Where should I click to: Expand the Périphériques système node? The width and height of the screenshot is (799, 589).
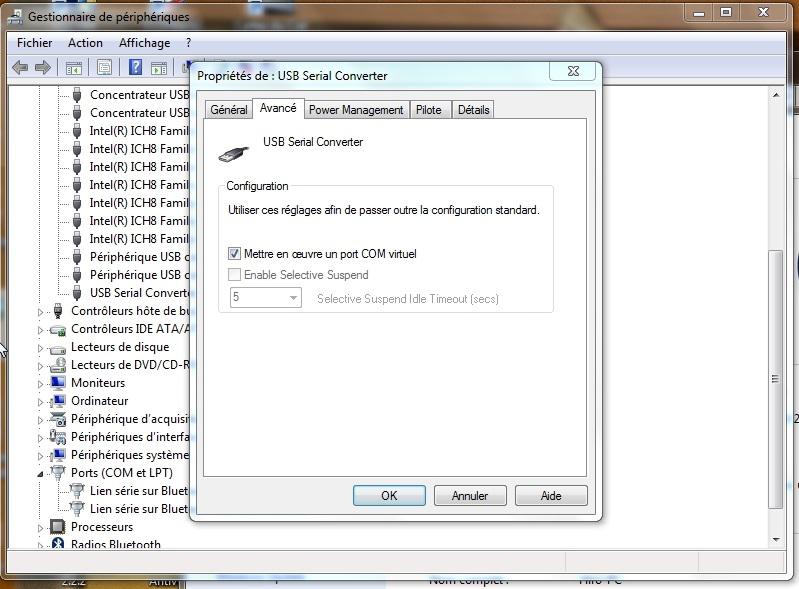41,456
